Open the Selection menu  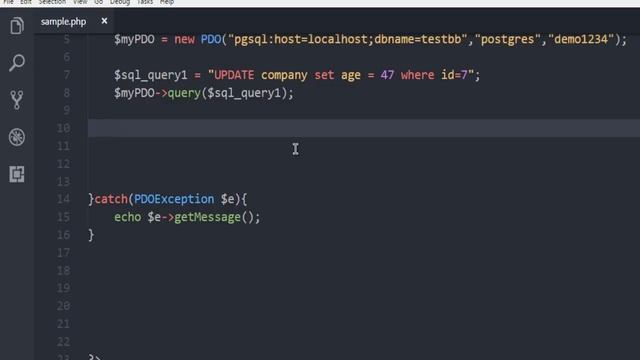[52, 2]
